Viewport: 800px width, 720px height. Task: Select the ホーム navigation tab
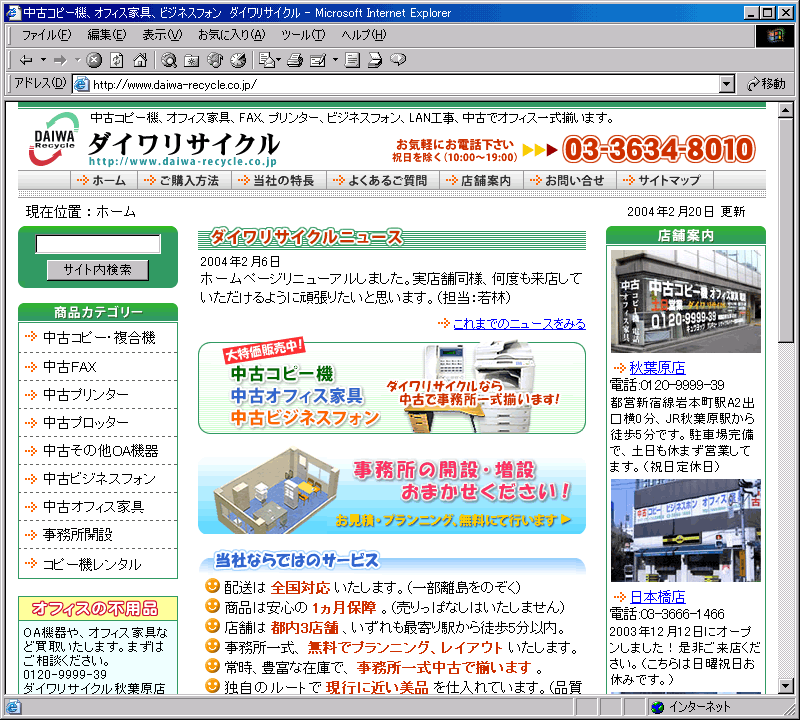click(104, 180)
